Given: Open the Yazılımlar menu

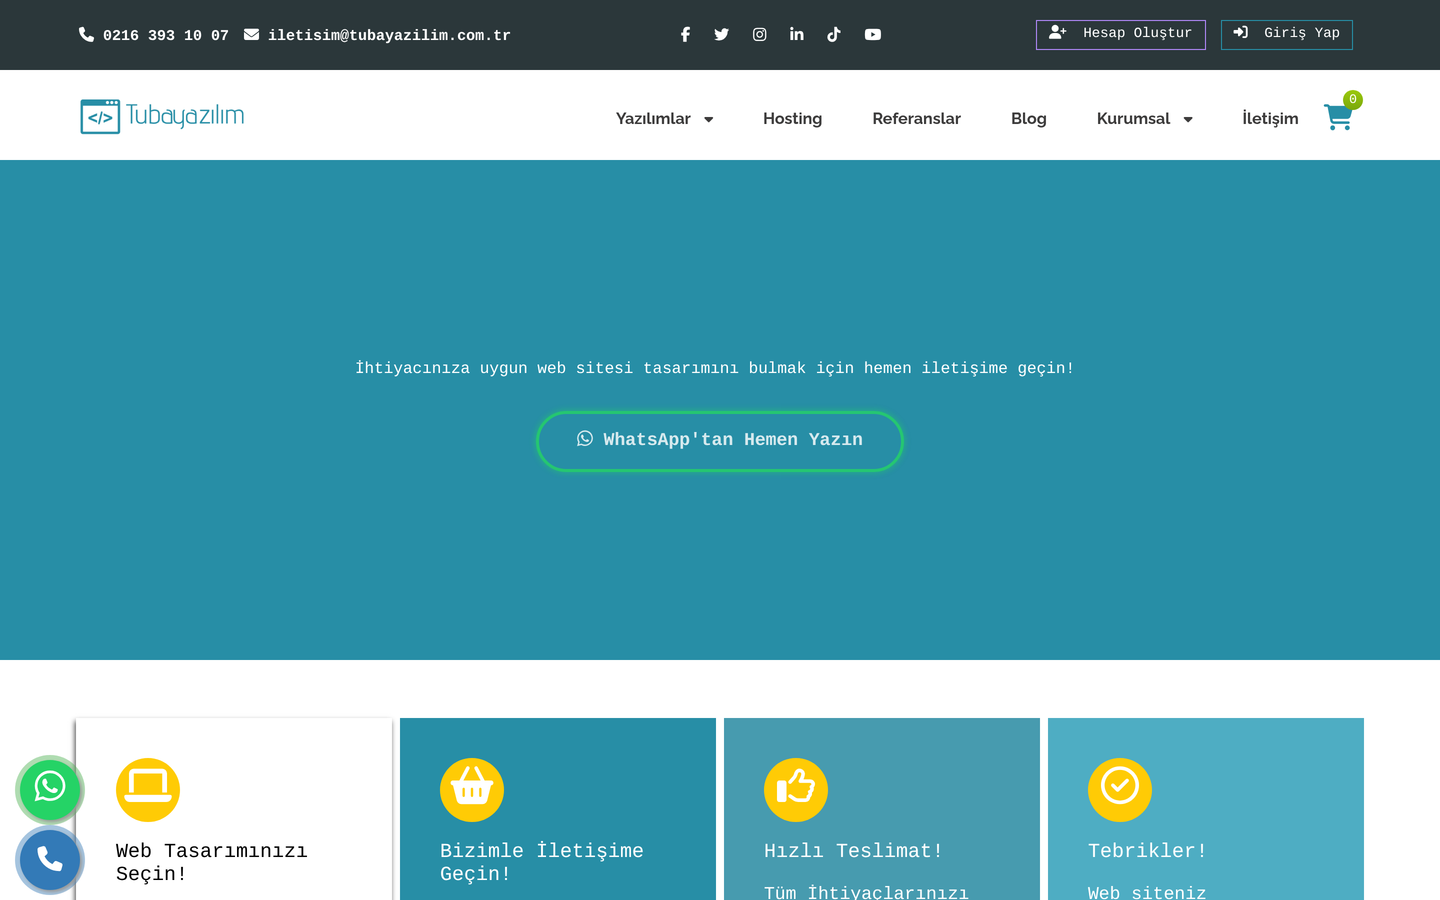Looking at the screenshot, I should 653,118.
